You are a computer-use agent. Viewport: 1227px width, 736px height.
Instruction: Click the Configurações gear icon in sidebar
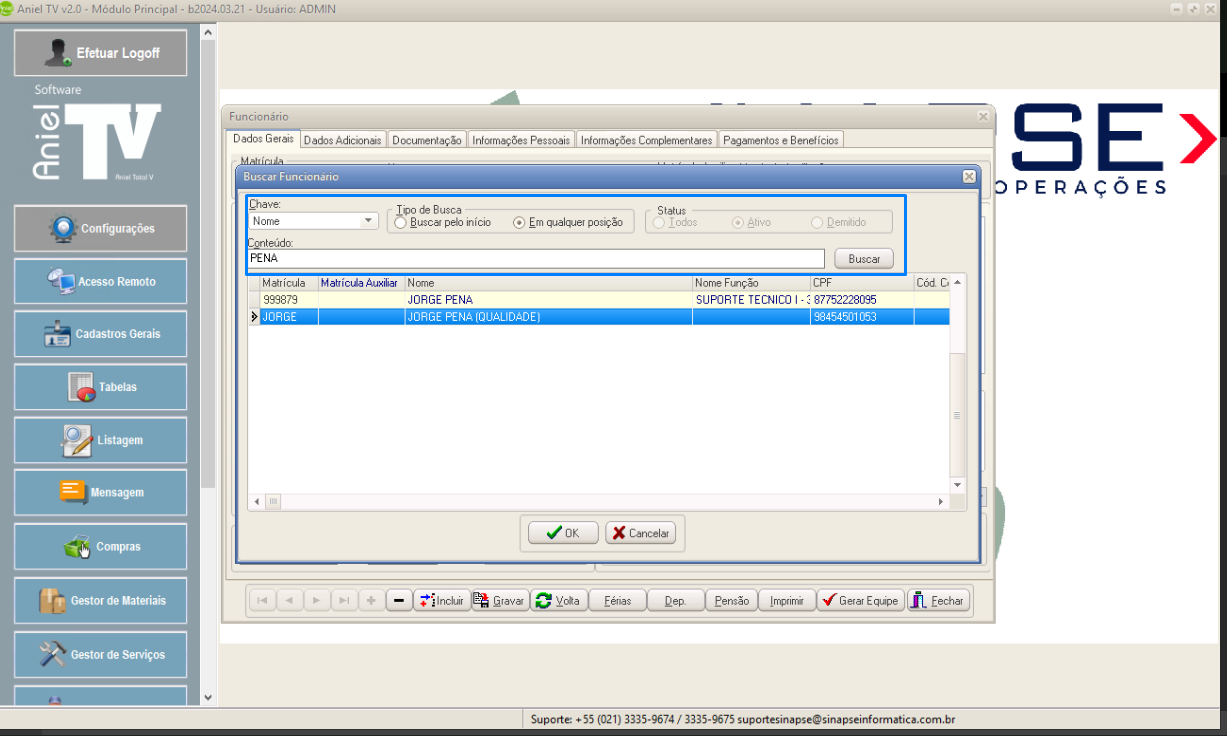(64, 229)
